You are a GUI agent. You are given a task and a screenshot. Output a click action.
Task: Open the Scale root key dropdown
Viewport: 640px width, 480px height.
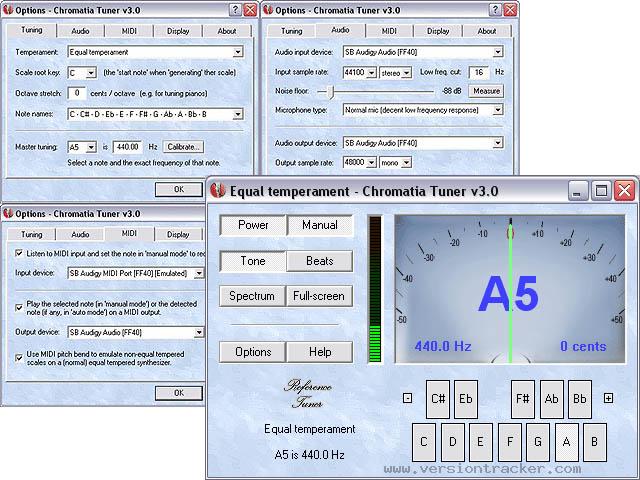(x=91, y=73)
